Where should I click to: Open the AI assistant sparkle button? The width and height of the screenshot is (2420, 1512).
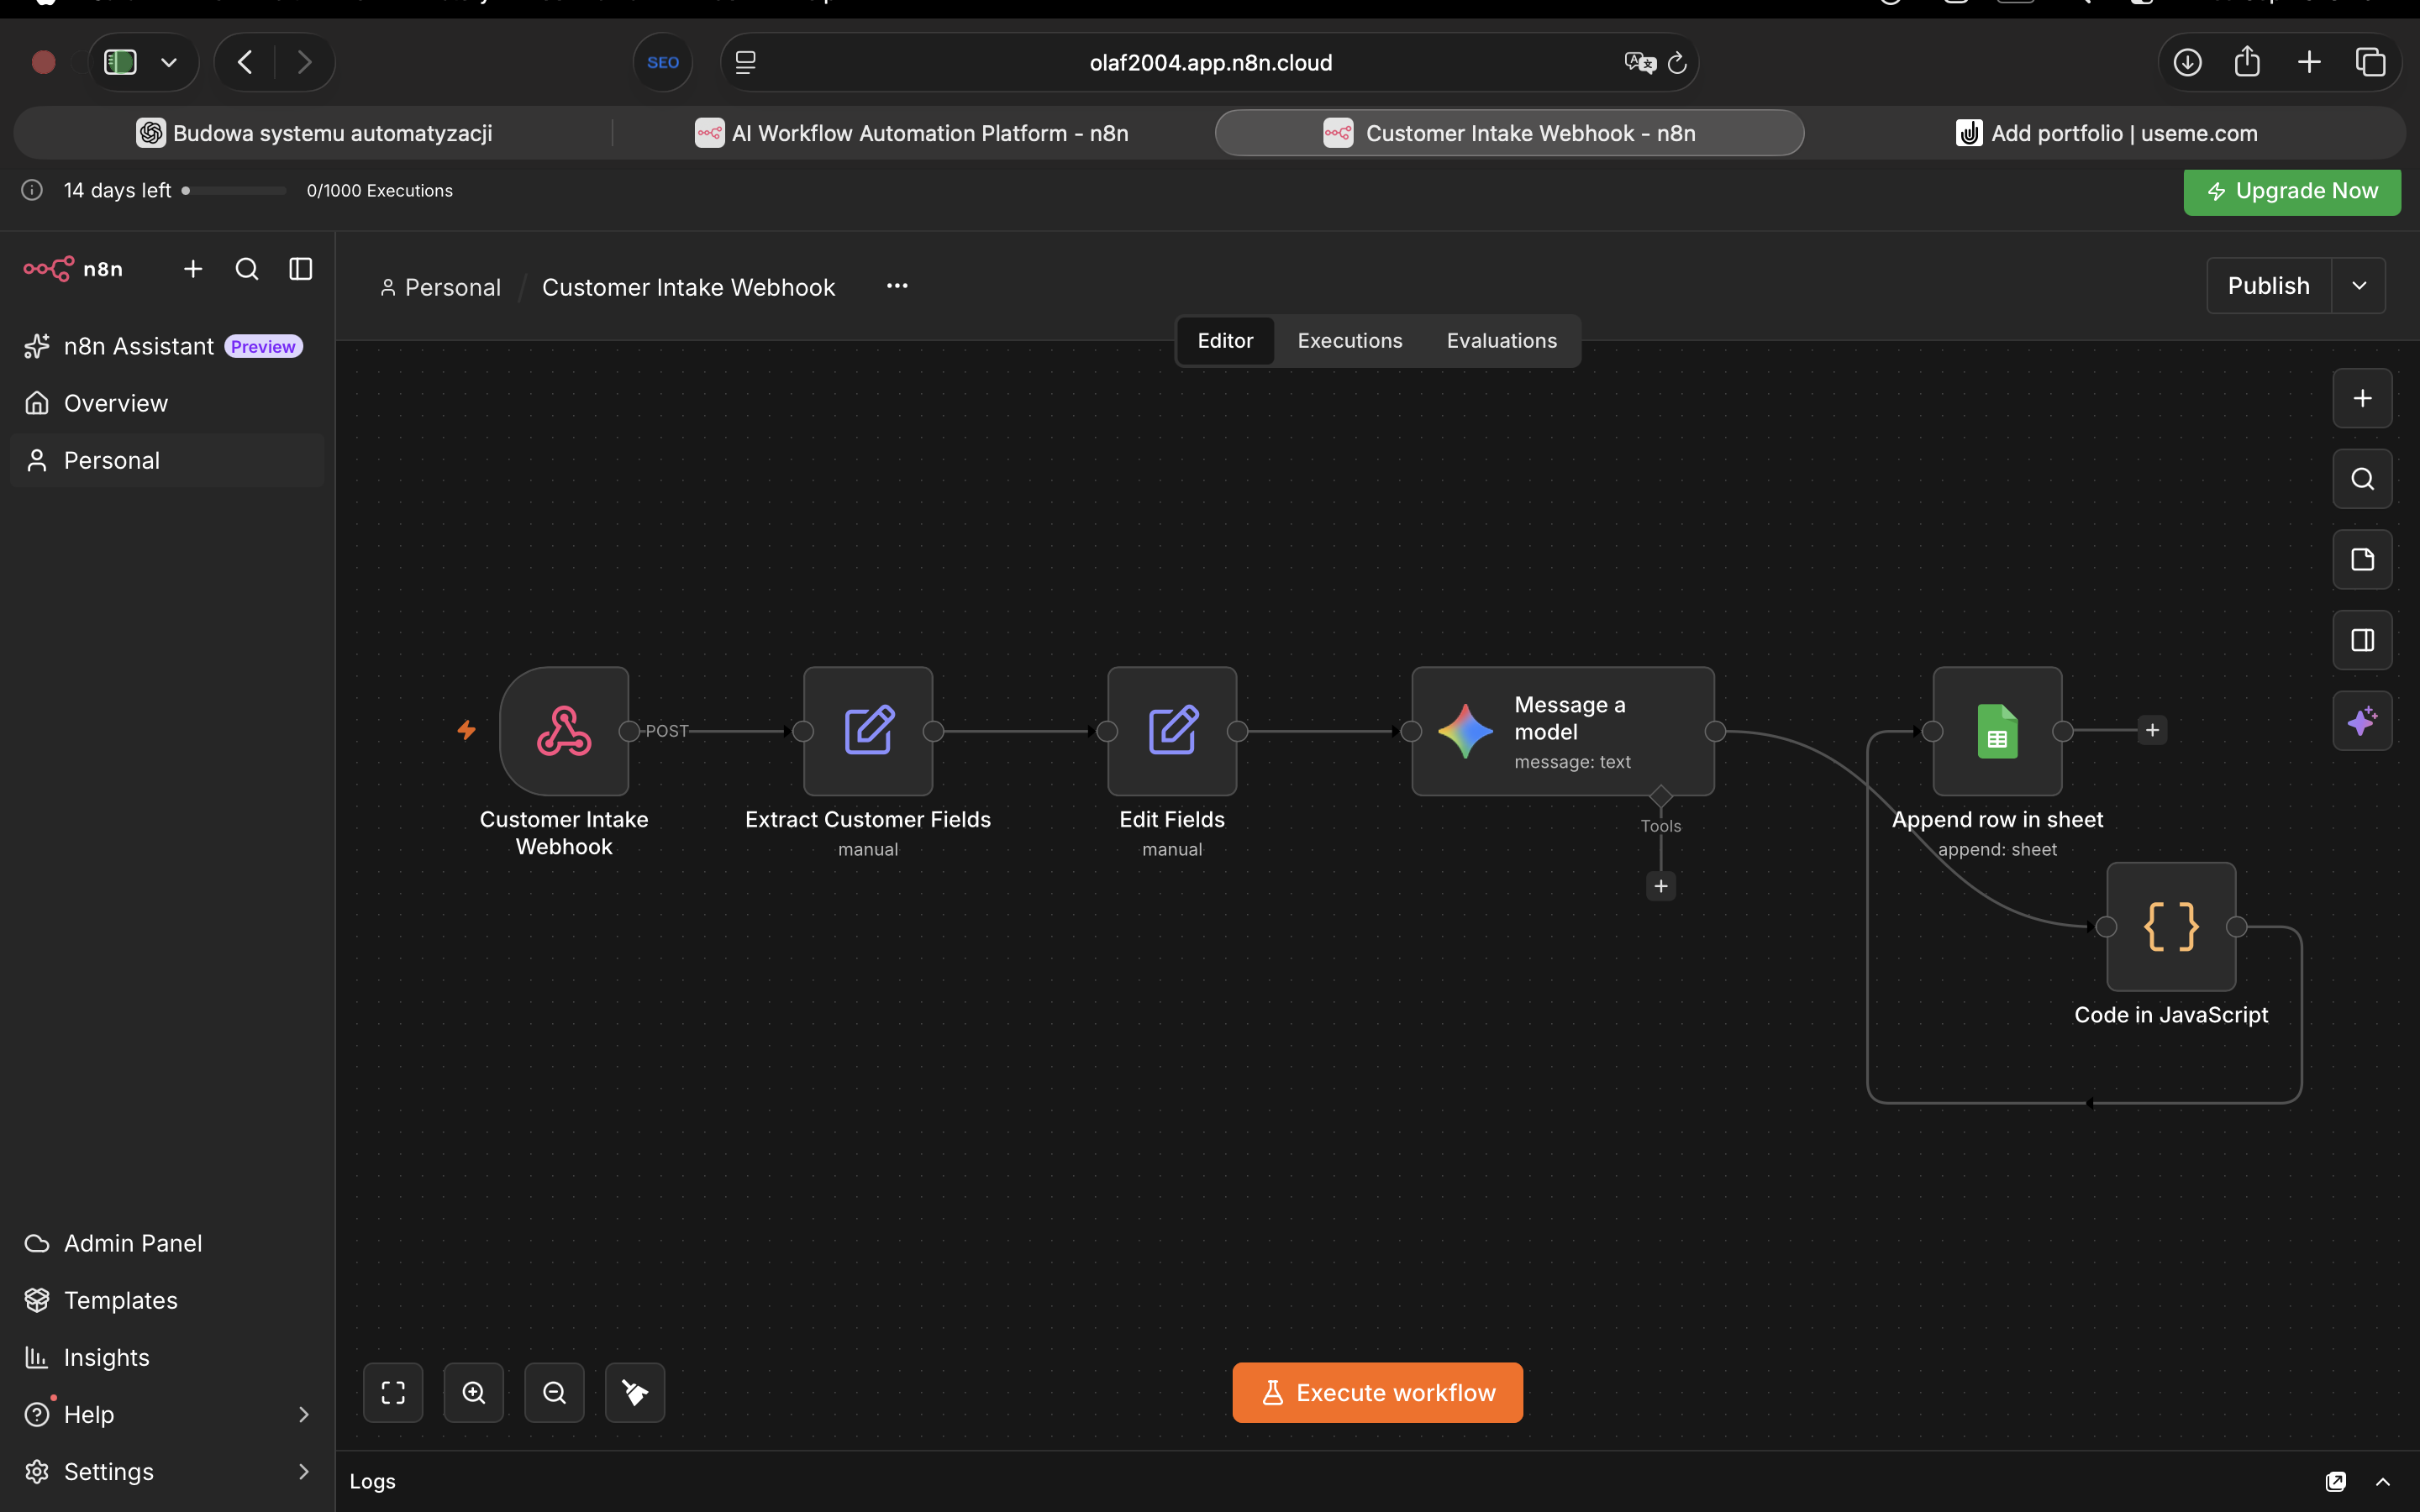point(2362,720)
